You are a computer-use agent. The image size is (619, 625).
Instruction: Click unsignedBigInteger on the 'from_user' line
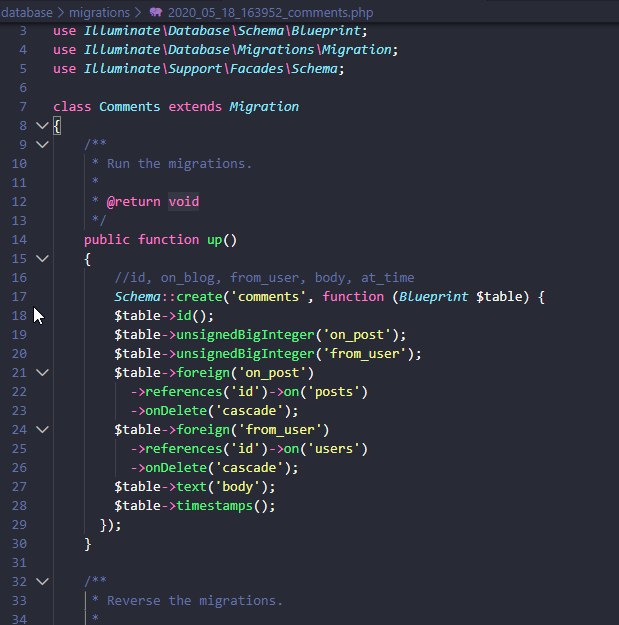(x=245, y=354)
